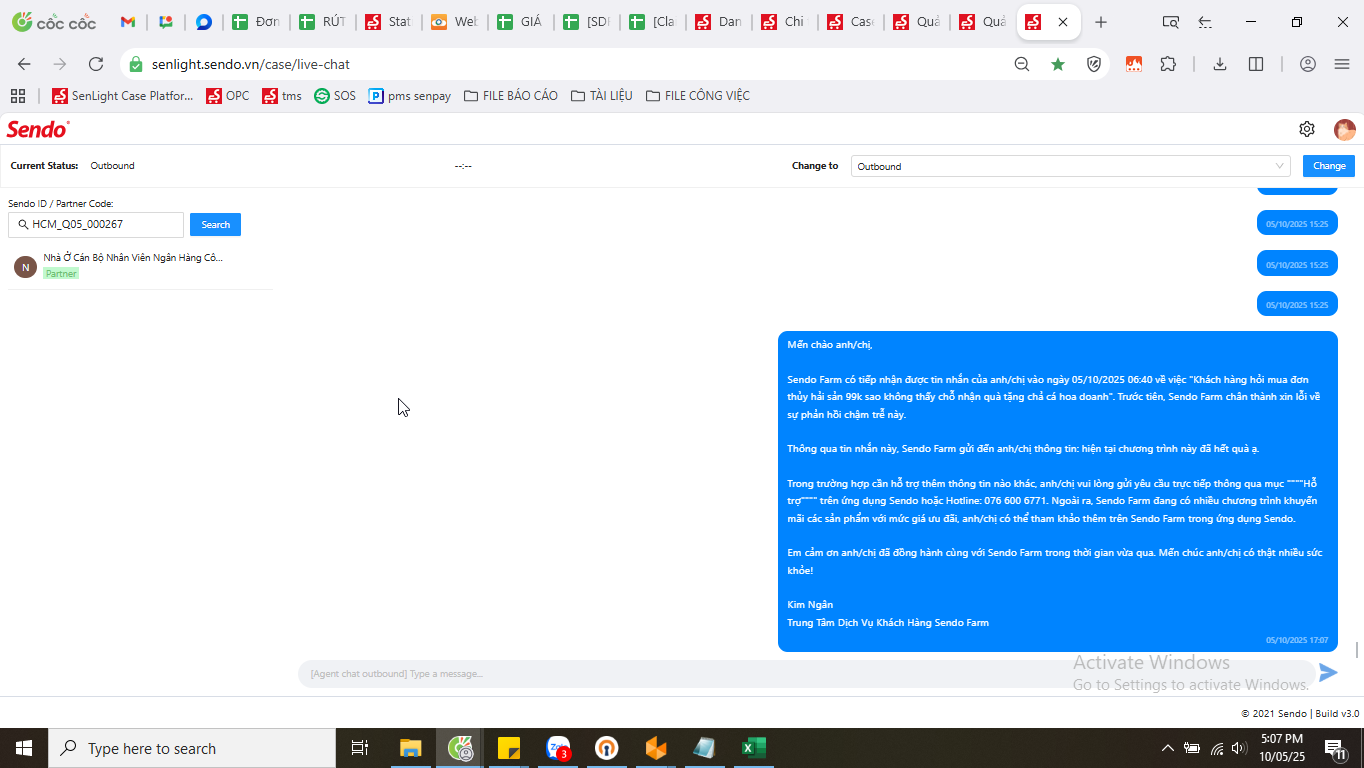The height and width of the screenshot is (768, 1364).
Task: Switch to the 'Stat' Sendo tab
Action: point(388,22)
